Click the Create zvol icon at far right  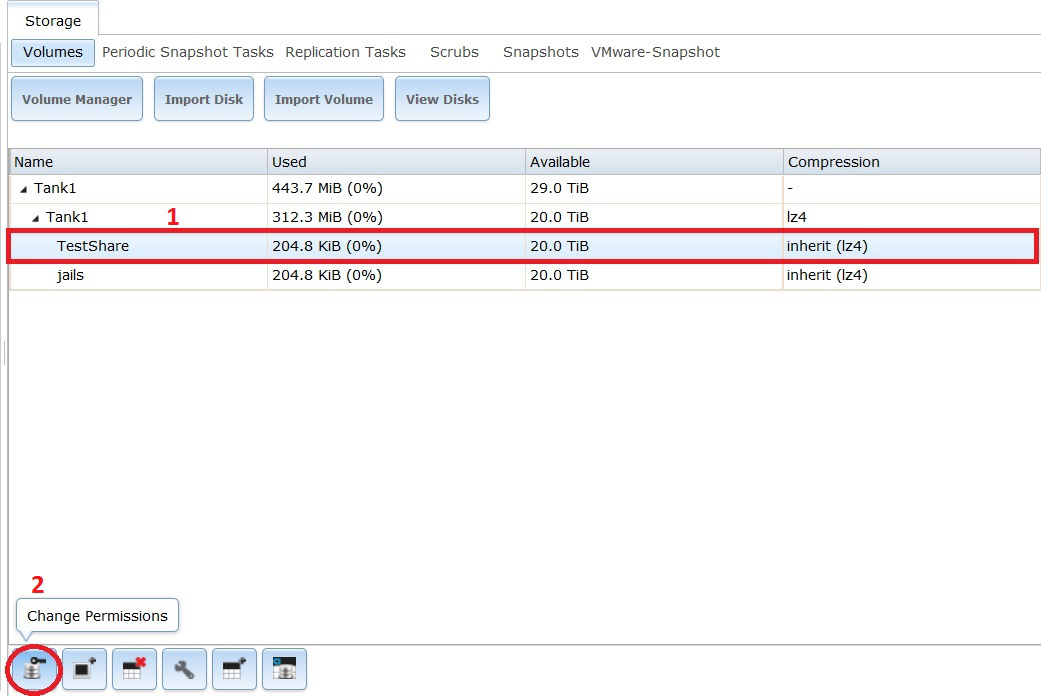[x=284, y=670]
